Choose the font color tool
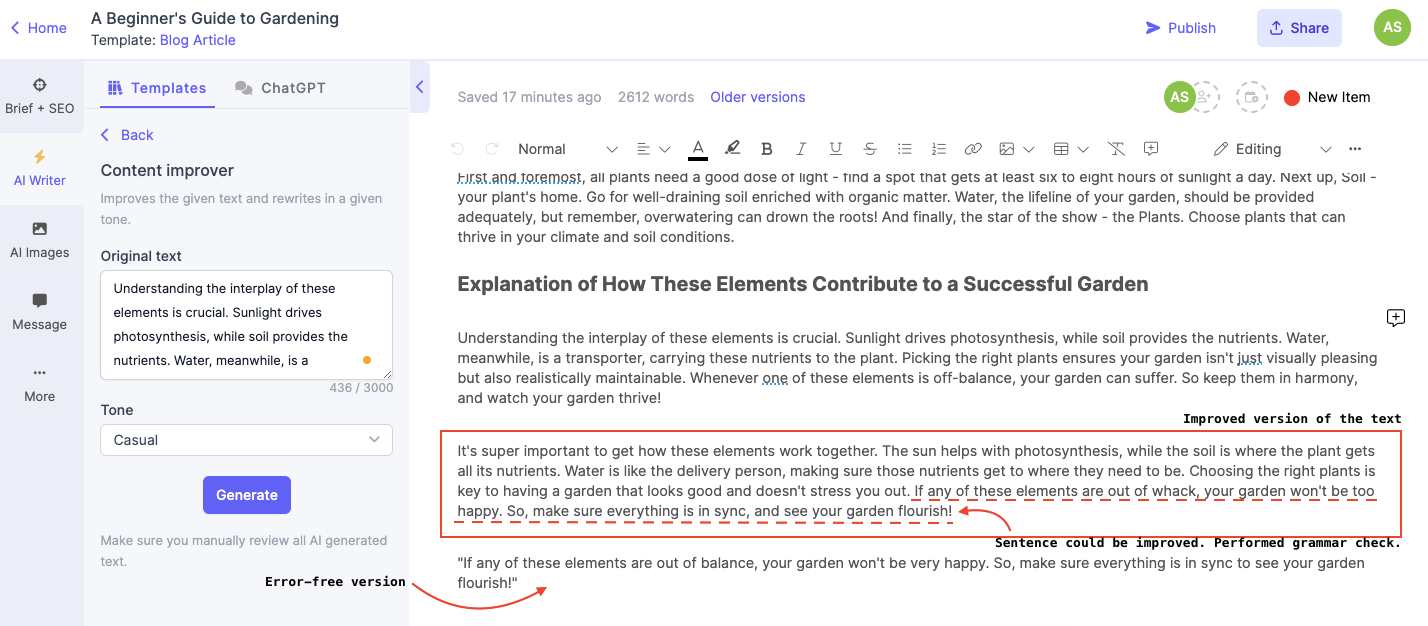Image resolution: width=1428 pixels, height=626 pixels. 698,149
